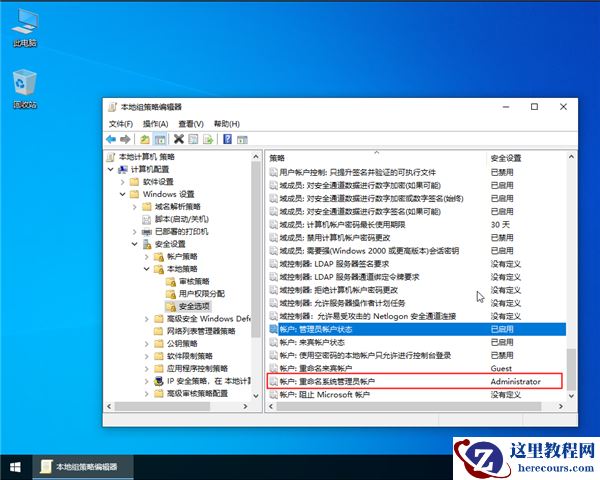The height and width of the screenshot is (480, 600).
Task: Click the Administrator value cell
Action: (x=515, y=381)
